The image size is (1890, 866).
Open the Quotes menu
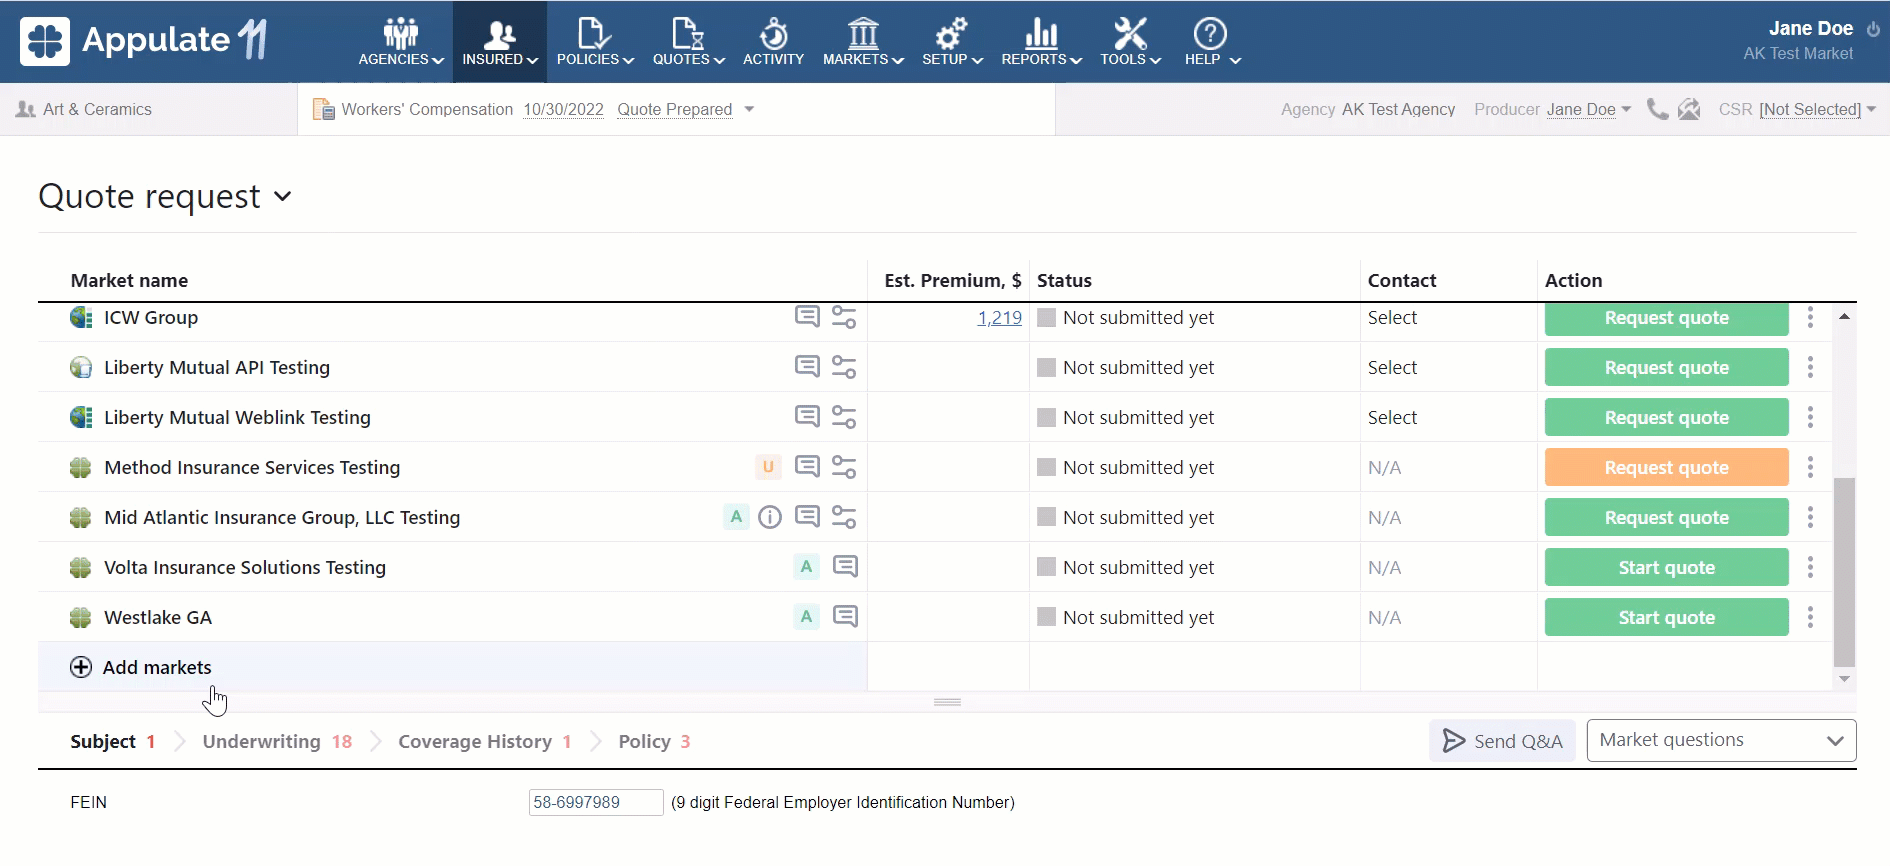click(688, 41)
